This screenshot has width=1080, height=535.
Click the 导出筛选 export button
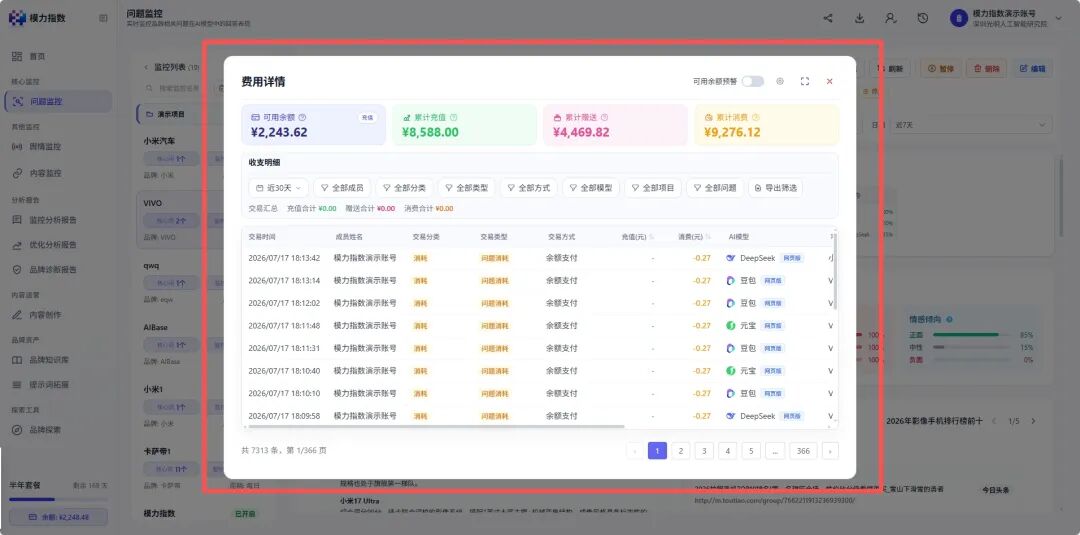pos(775,188)
